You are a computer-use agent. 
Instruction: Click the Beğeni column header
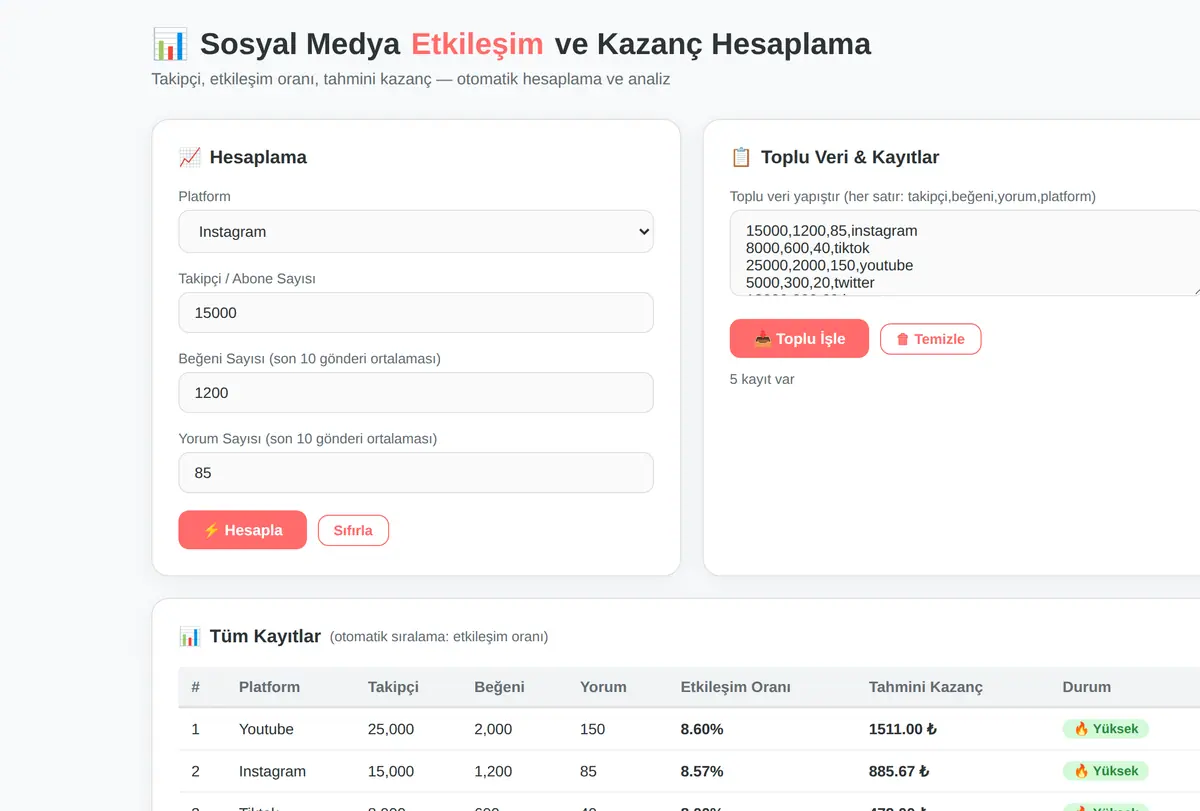click(499, 687)
